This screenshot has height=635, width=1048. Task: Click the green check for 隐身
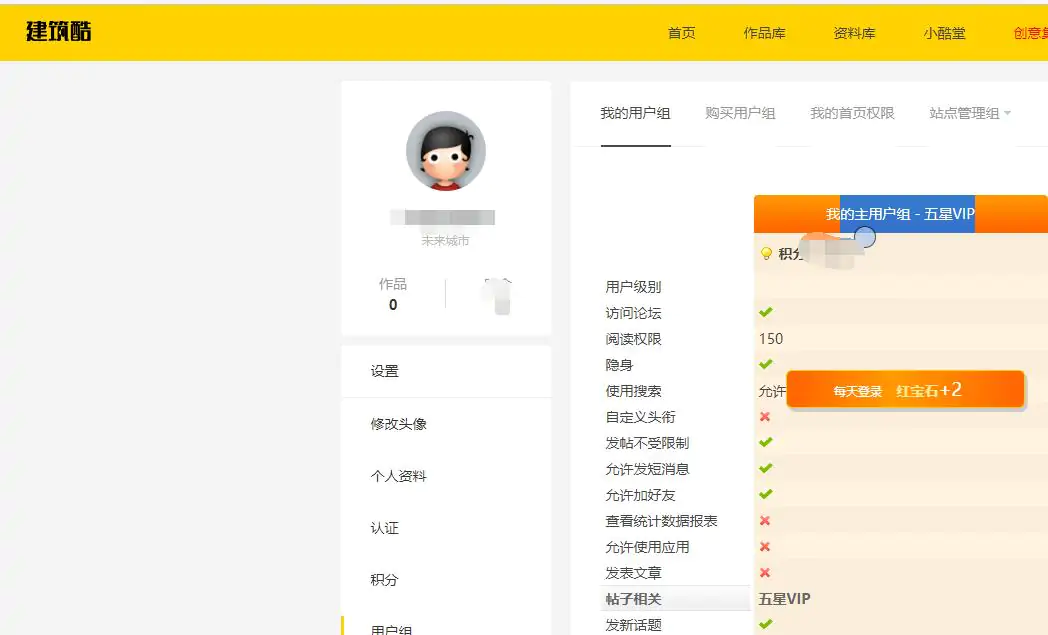click(765, 364)
